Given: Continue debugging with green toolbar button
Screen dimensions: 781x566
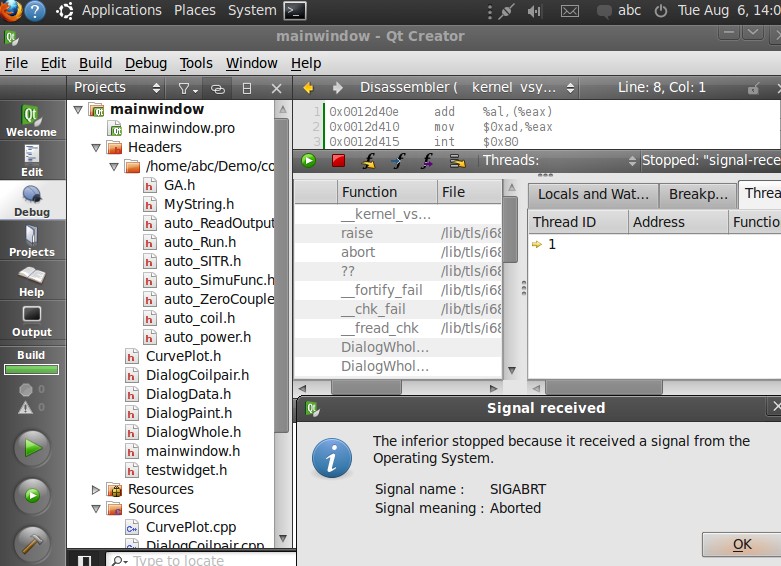Looking at the screenshot, I should 308,160.
